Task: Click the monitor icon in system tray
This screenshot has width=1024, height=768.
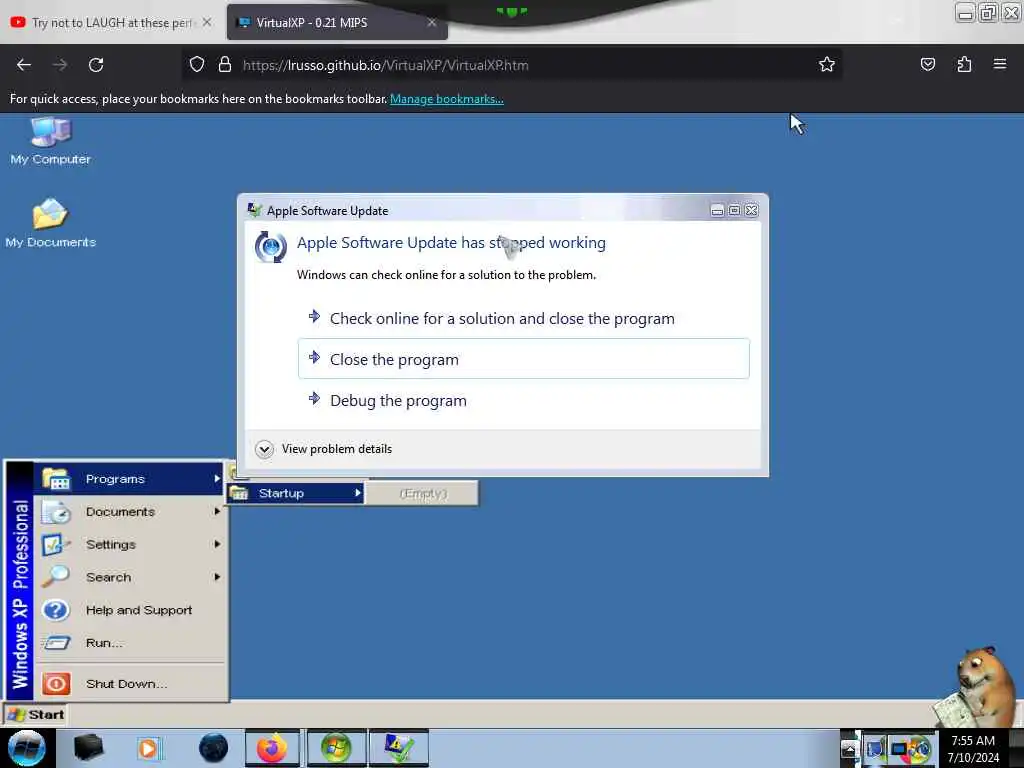Action: coord(899,749)
